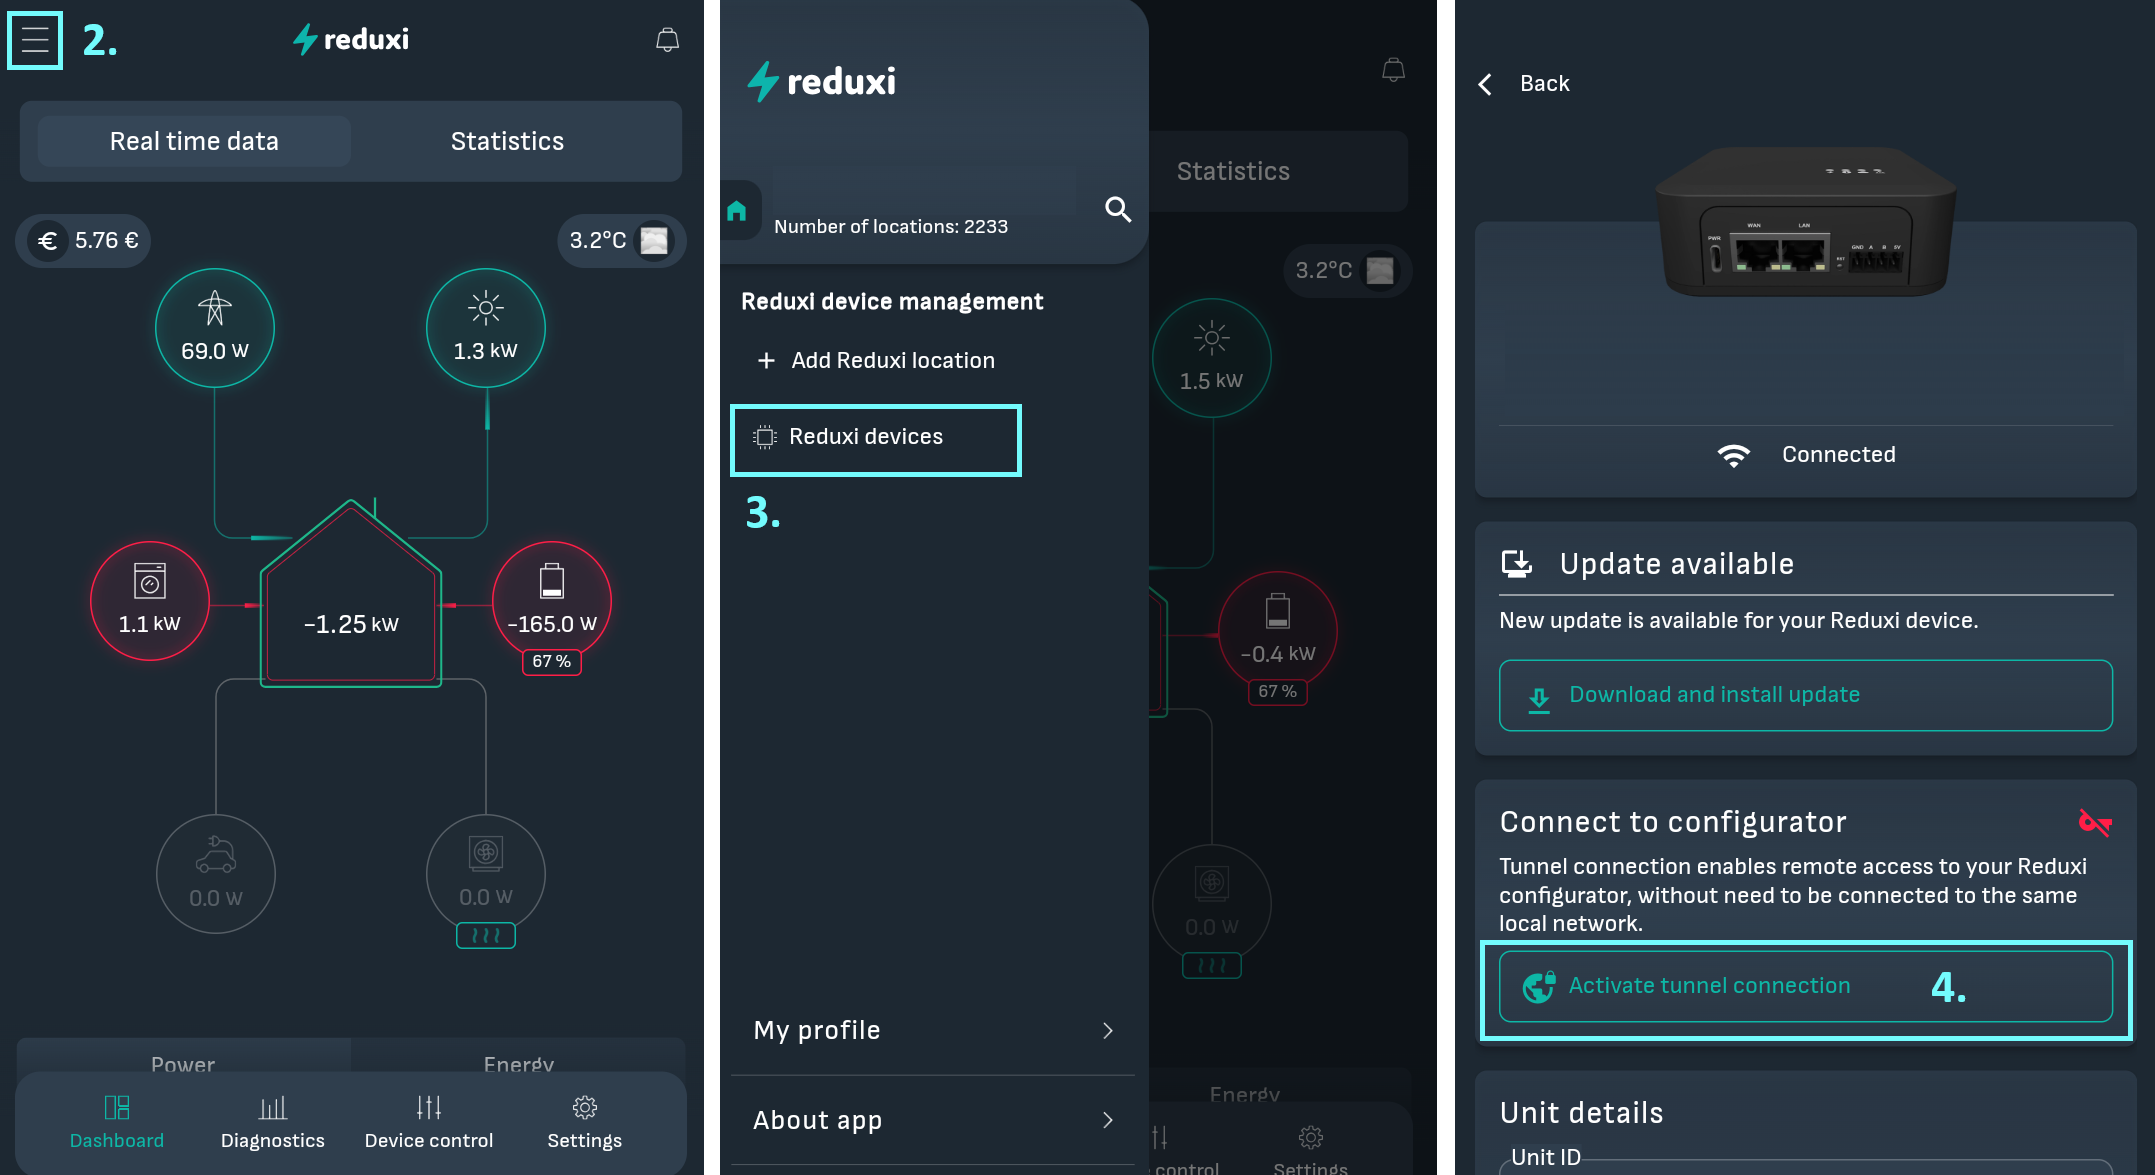Tap Number of locations: 2233 text
This screenshot has width=2155, height=1175.
pyautogui.click(x=891, y=227)
